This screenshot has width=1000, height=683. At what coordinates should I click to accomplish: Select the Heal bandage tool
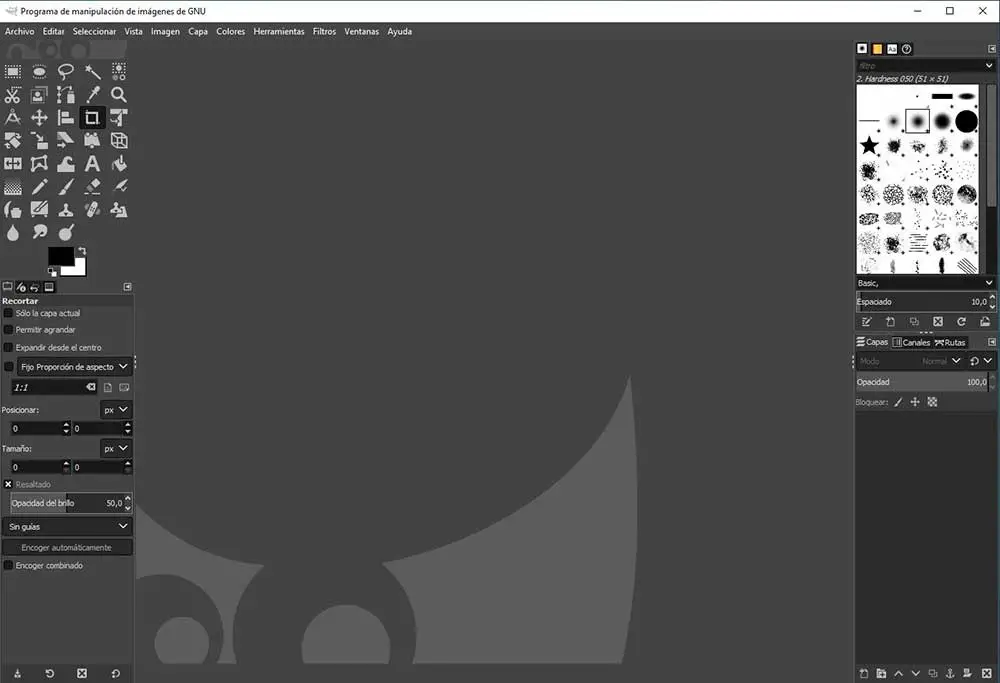coord(92,210)
